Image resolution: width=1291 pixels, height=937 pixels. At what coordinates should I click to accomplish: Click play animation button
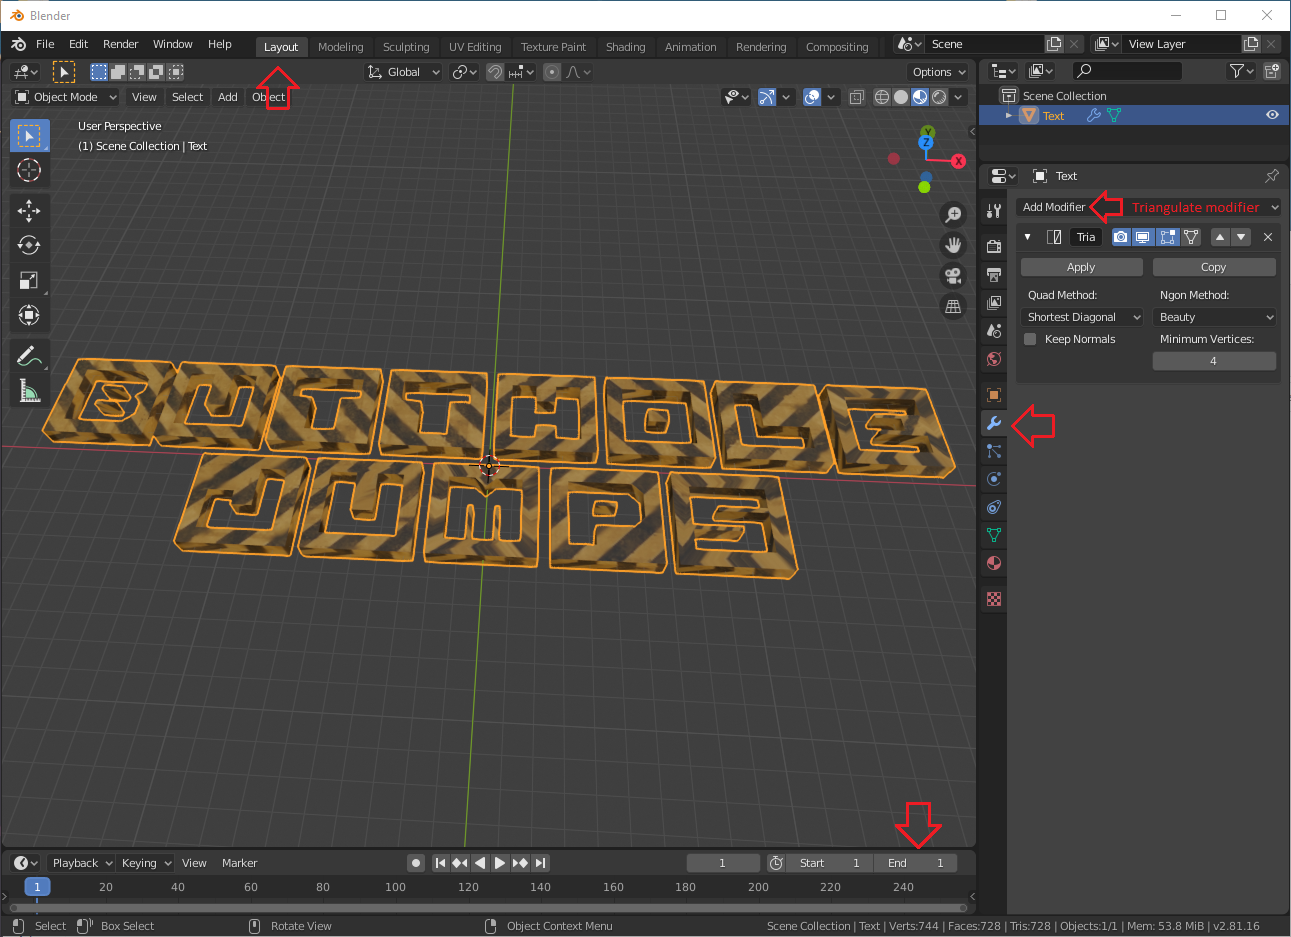pos(500,863)
